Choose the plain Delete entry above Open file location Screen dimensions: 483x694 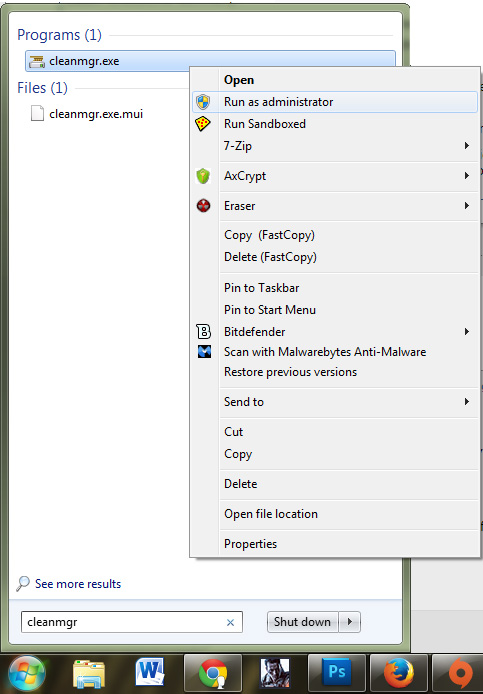[x=335, y=484]
